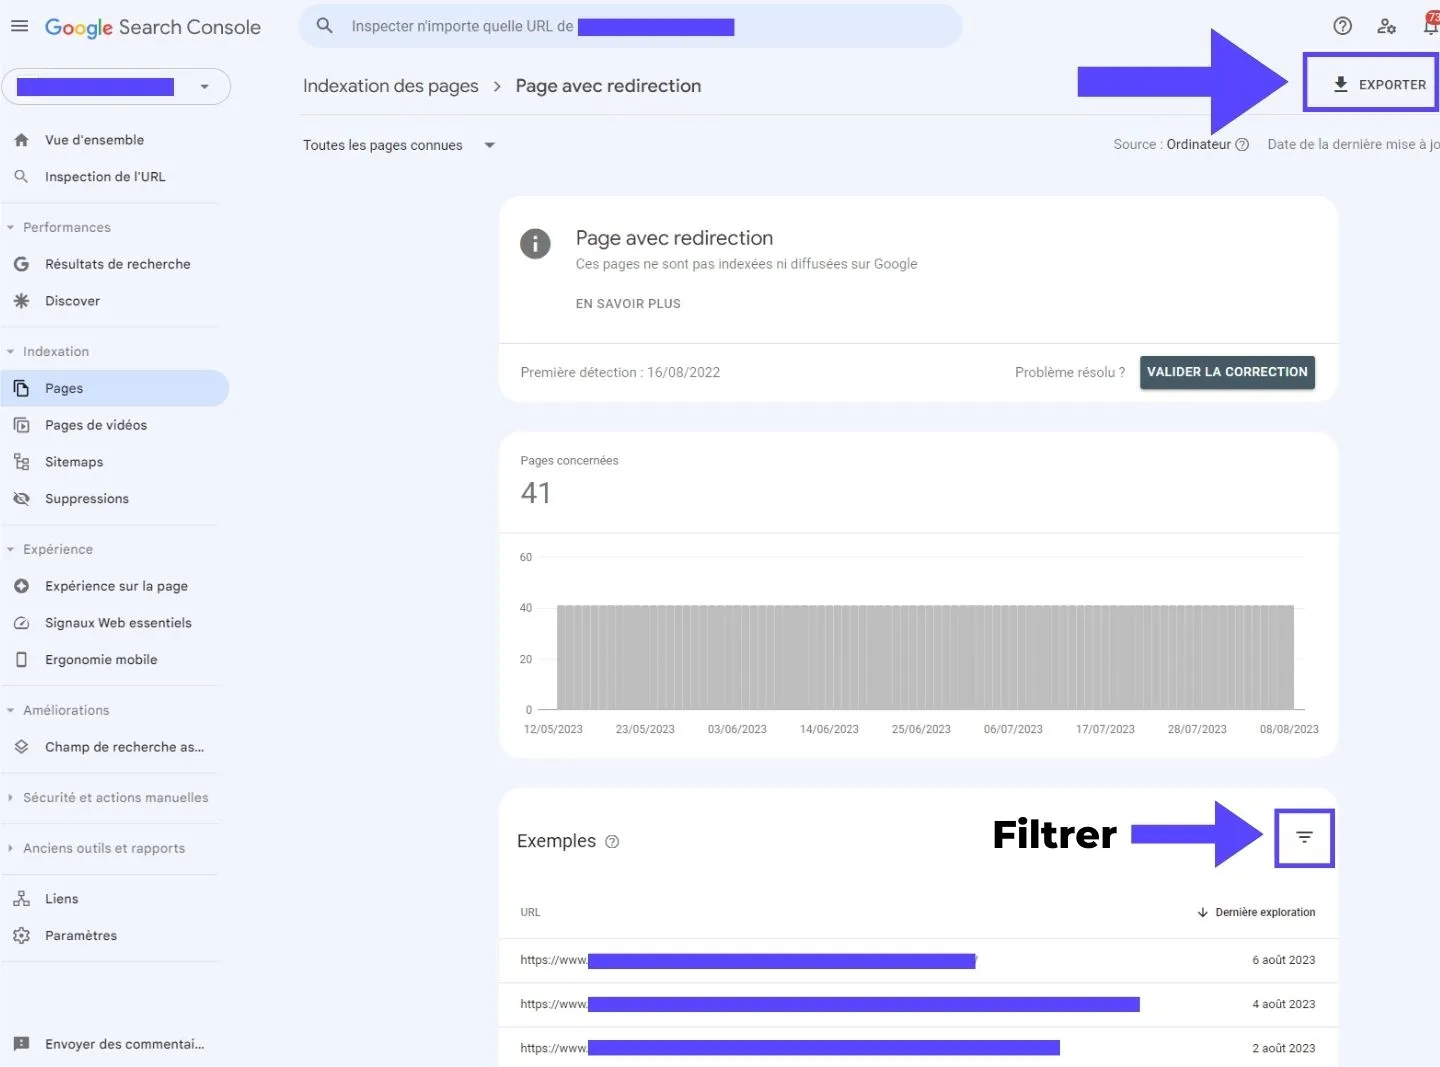Click VALIDER LA CORRECTION button

pyautogui.click(x=1227, y=372)
